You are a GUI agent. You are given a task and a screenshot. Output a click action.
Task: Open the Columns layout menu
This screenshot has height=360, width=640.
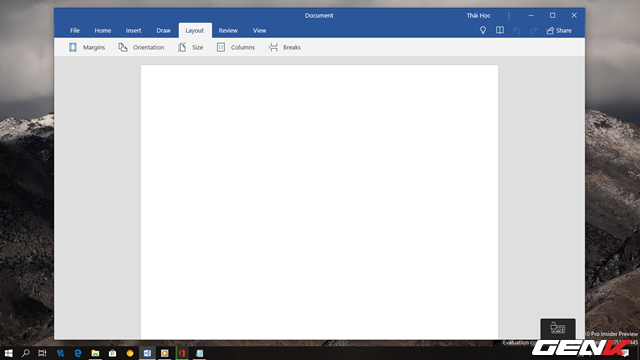[x=236, y=47]
